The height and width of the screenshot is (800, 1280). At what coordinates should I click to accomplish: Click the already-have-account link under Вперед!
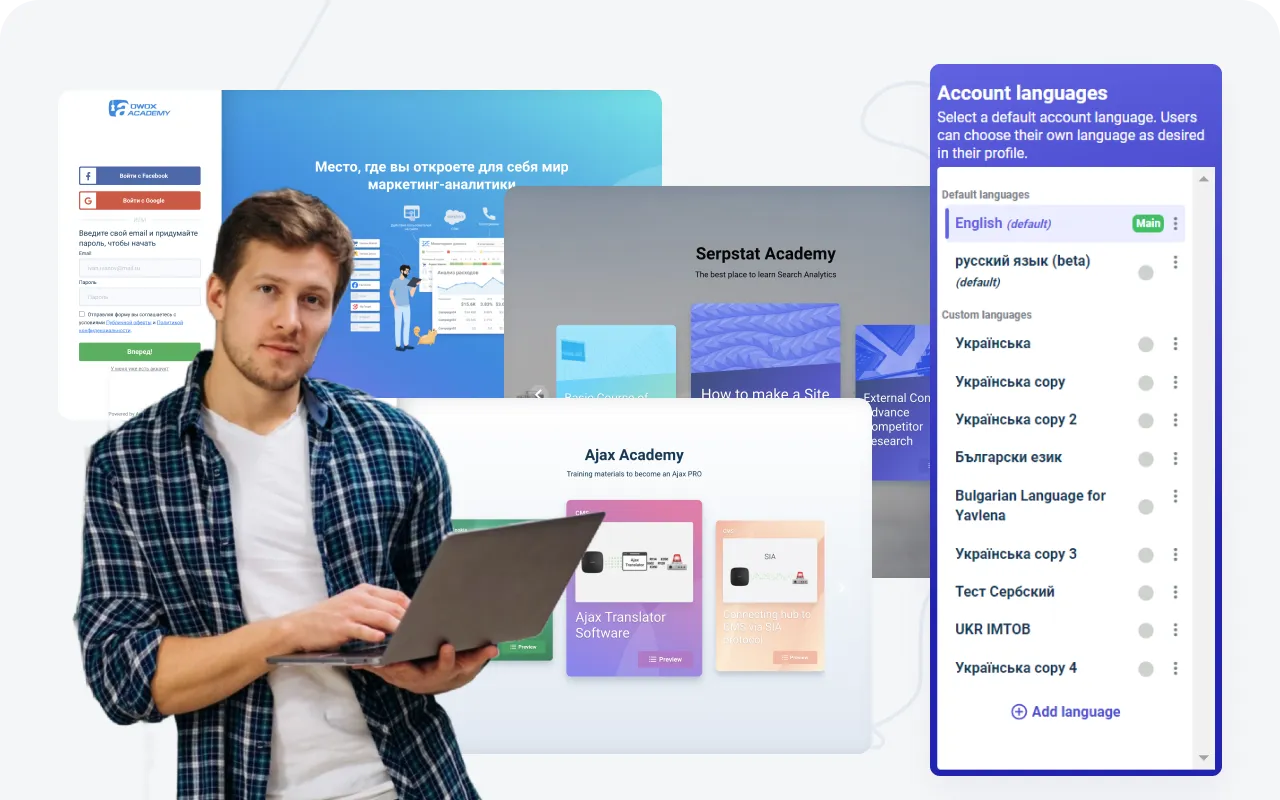pyautogui.click(x=139, y=369)
